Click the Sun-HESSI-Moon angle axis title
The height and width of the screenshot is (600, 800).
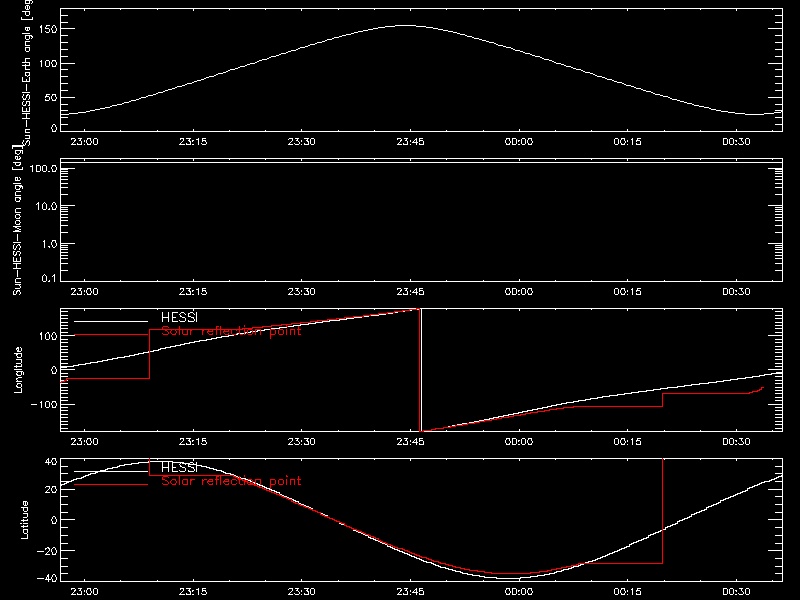(17, 219)
